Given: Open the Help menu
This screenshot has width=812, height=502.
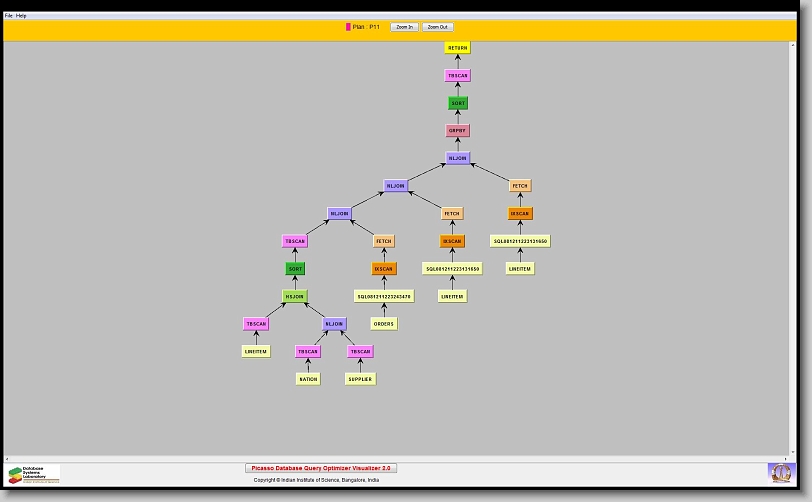Looking at the screenshot, I should (22, 16).
